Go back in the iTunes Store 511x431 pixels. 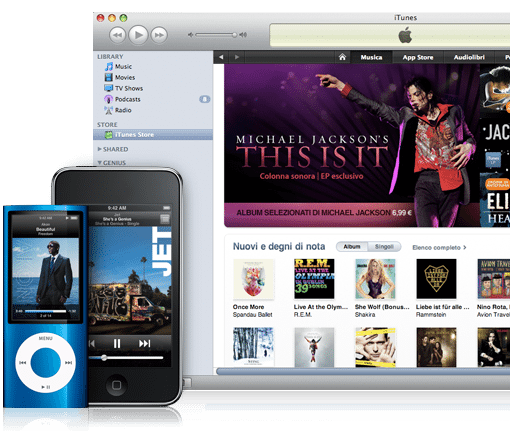pyautogui.click(x=221, y=57)
